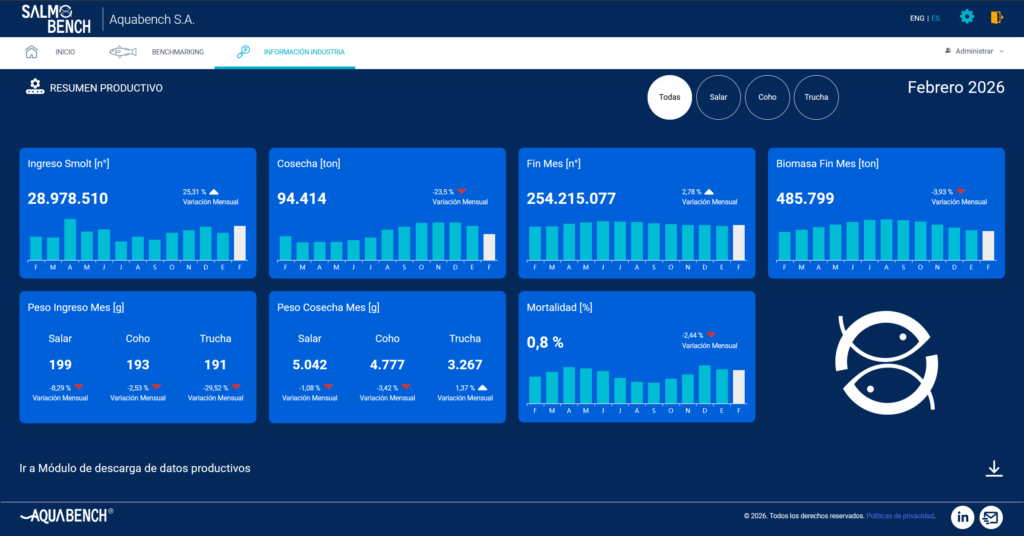The width and height of the screenshot is (1024, 536).
Task: Expand the Administrar user dropdown
Action: [974, 51]
